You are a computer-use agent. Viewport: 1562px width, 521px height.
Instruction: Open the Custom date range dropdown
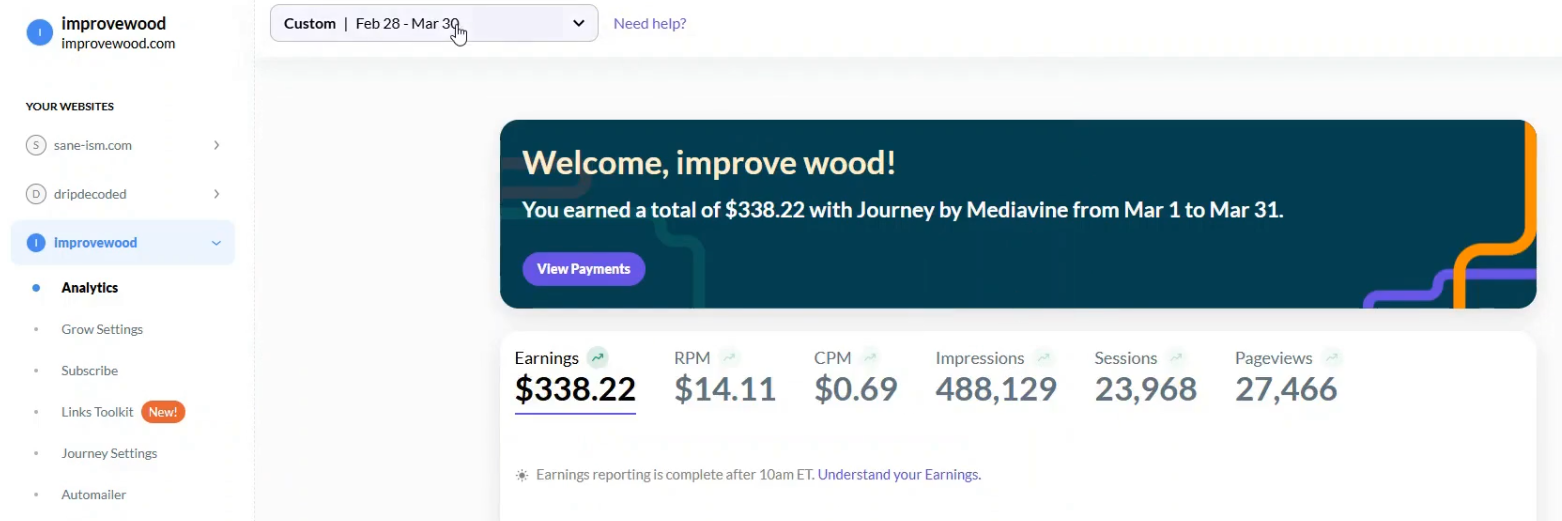tap(434, 23)
